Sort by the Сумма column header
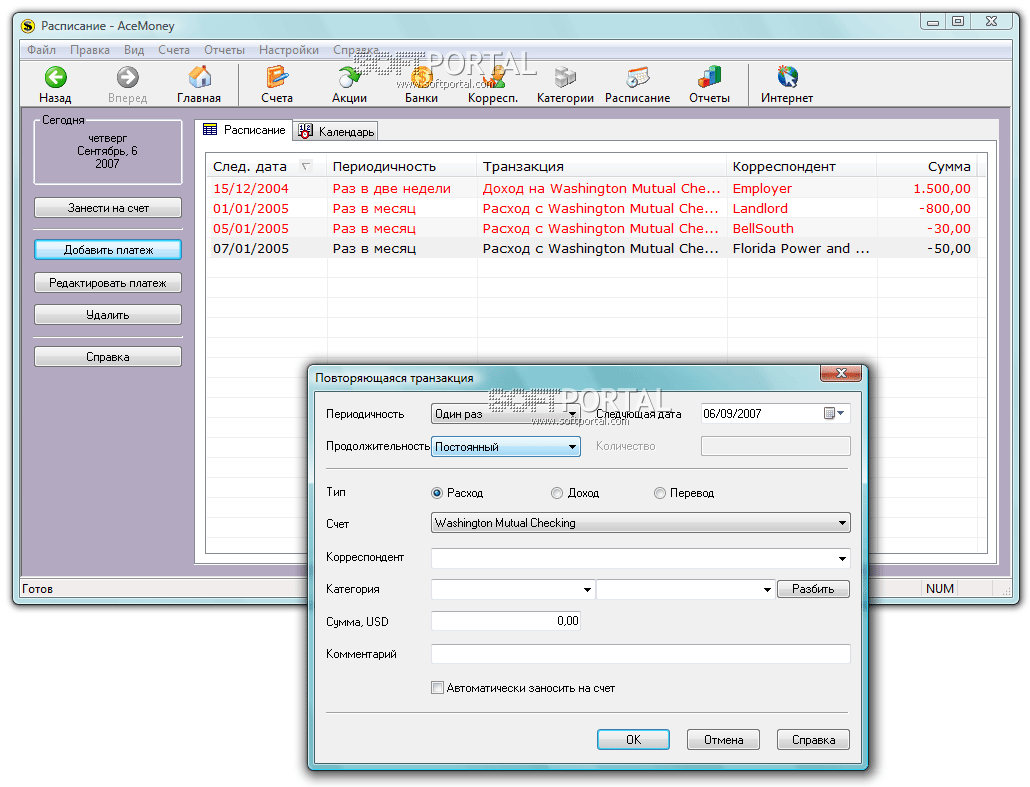This screenshot has width=1030, height=787. click(926, 166)
